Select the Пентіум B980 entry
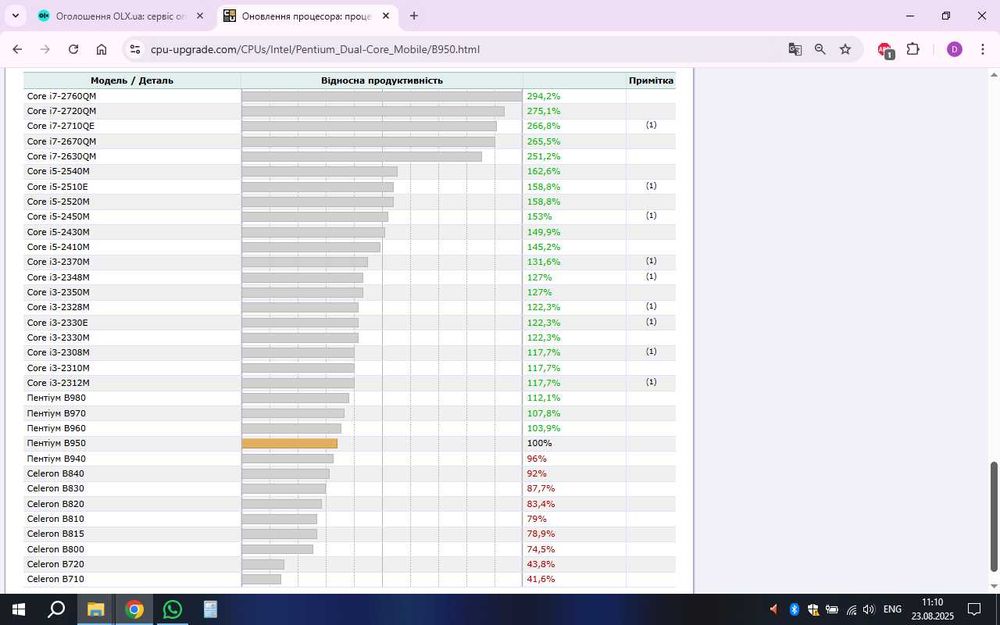Viewport: 1000px width, 625px height. (x=56, y=398)
